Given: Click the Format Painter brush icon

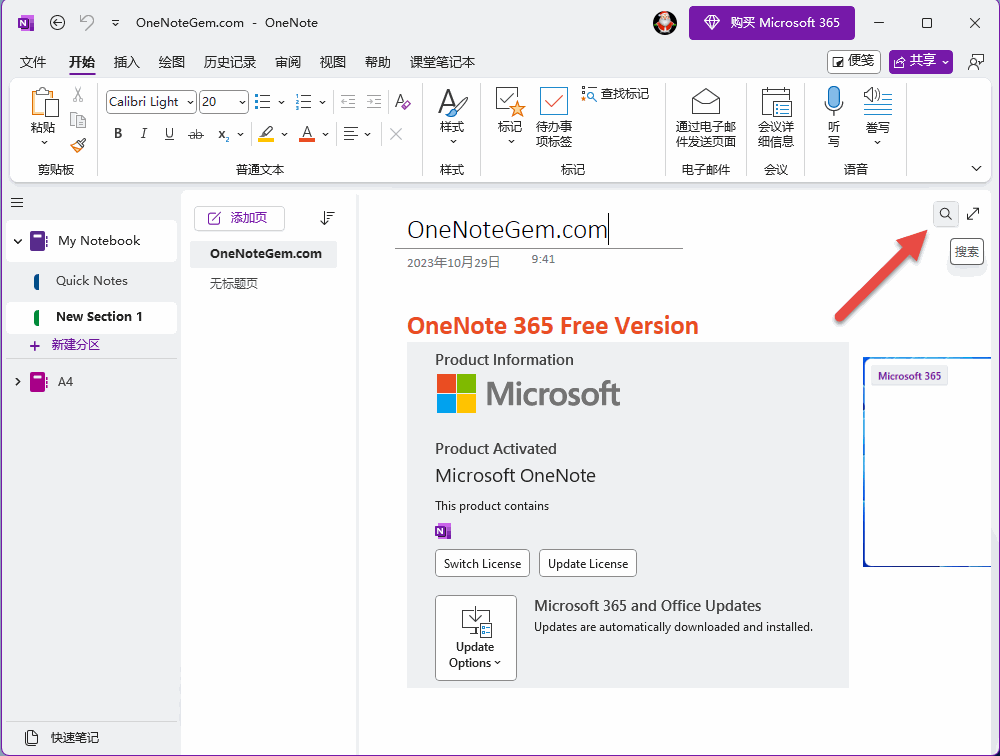Looking at the screenshot, I should [79, 145].
